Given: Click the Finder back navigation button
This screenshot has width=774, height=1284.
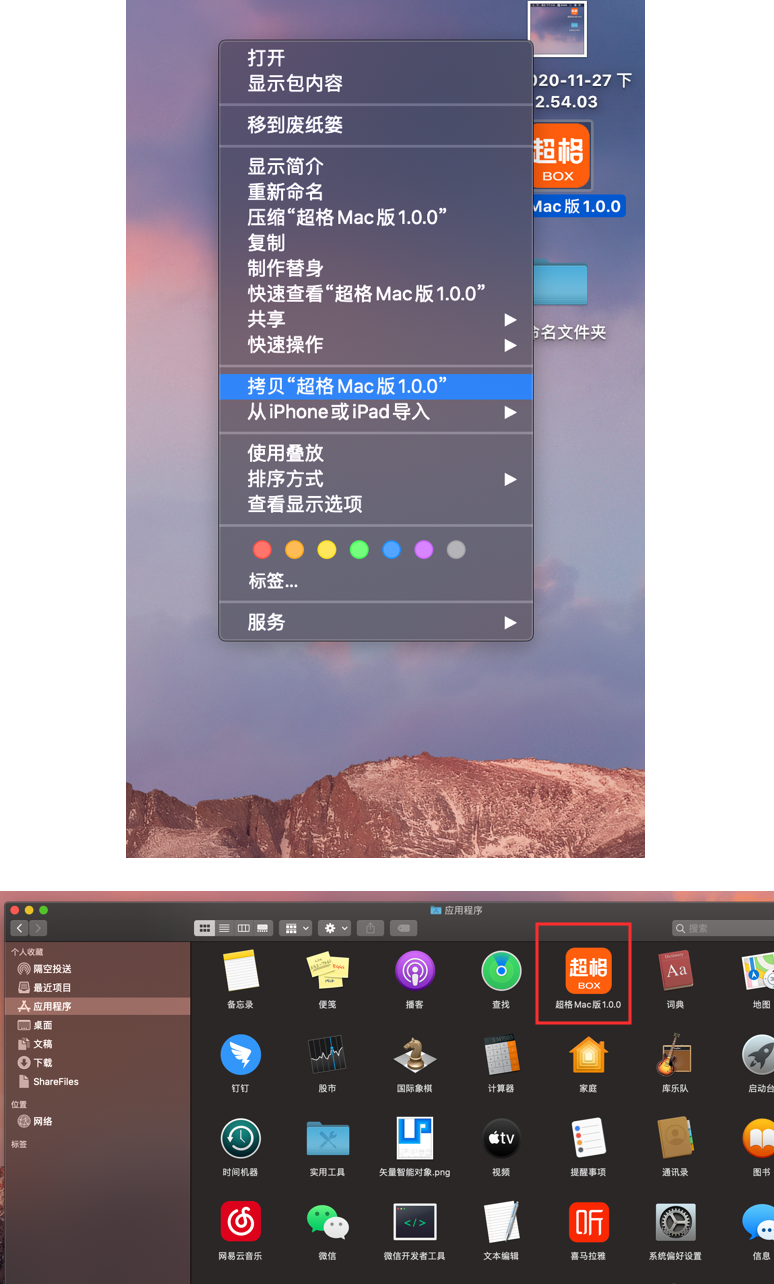Looking at the screenshot, I should click(x=19, y=928).
